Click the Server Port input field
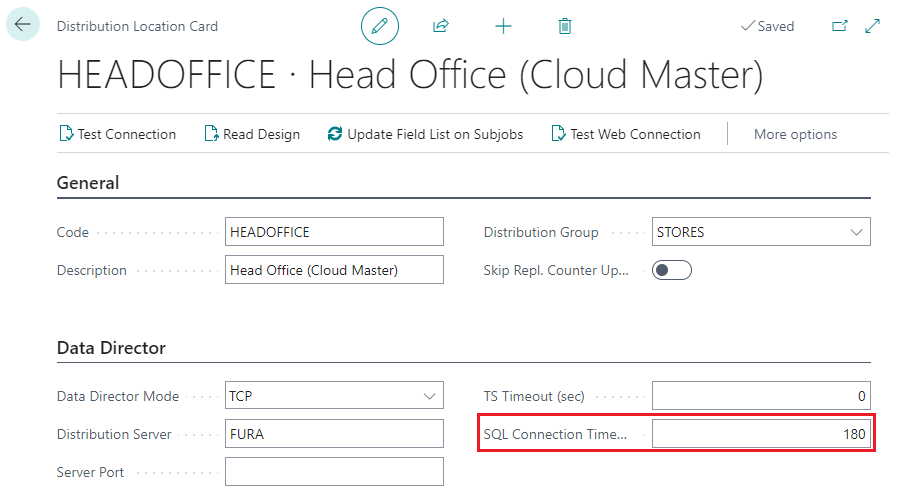The width and height of the screenshot is (911, 501). [334, 472]
